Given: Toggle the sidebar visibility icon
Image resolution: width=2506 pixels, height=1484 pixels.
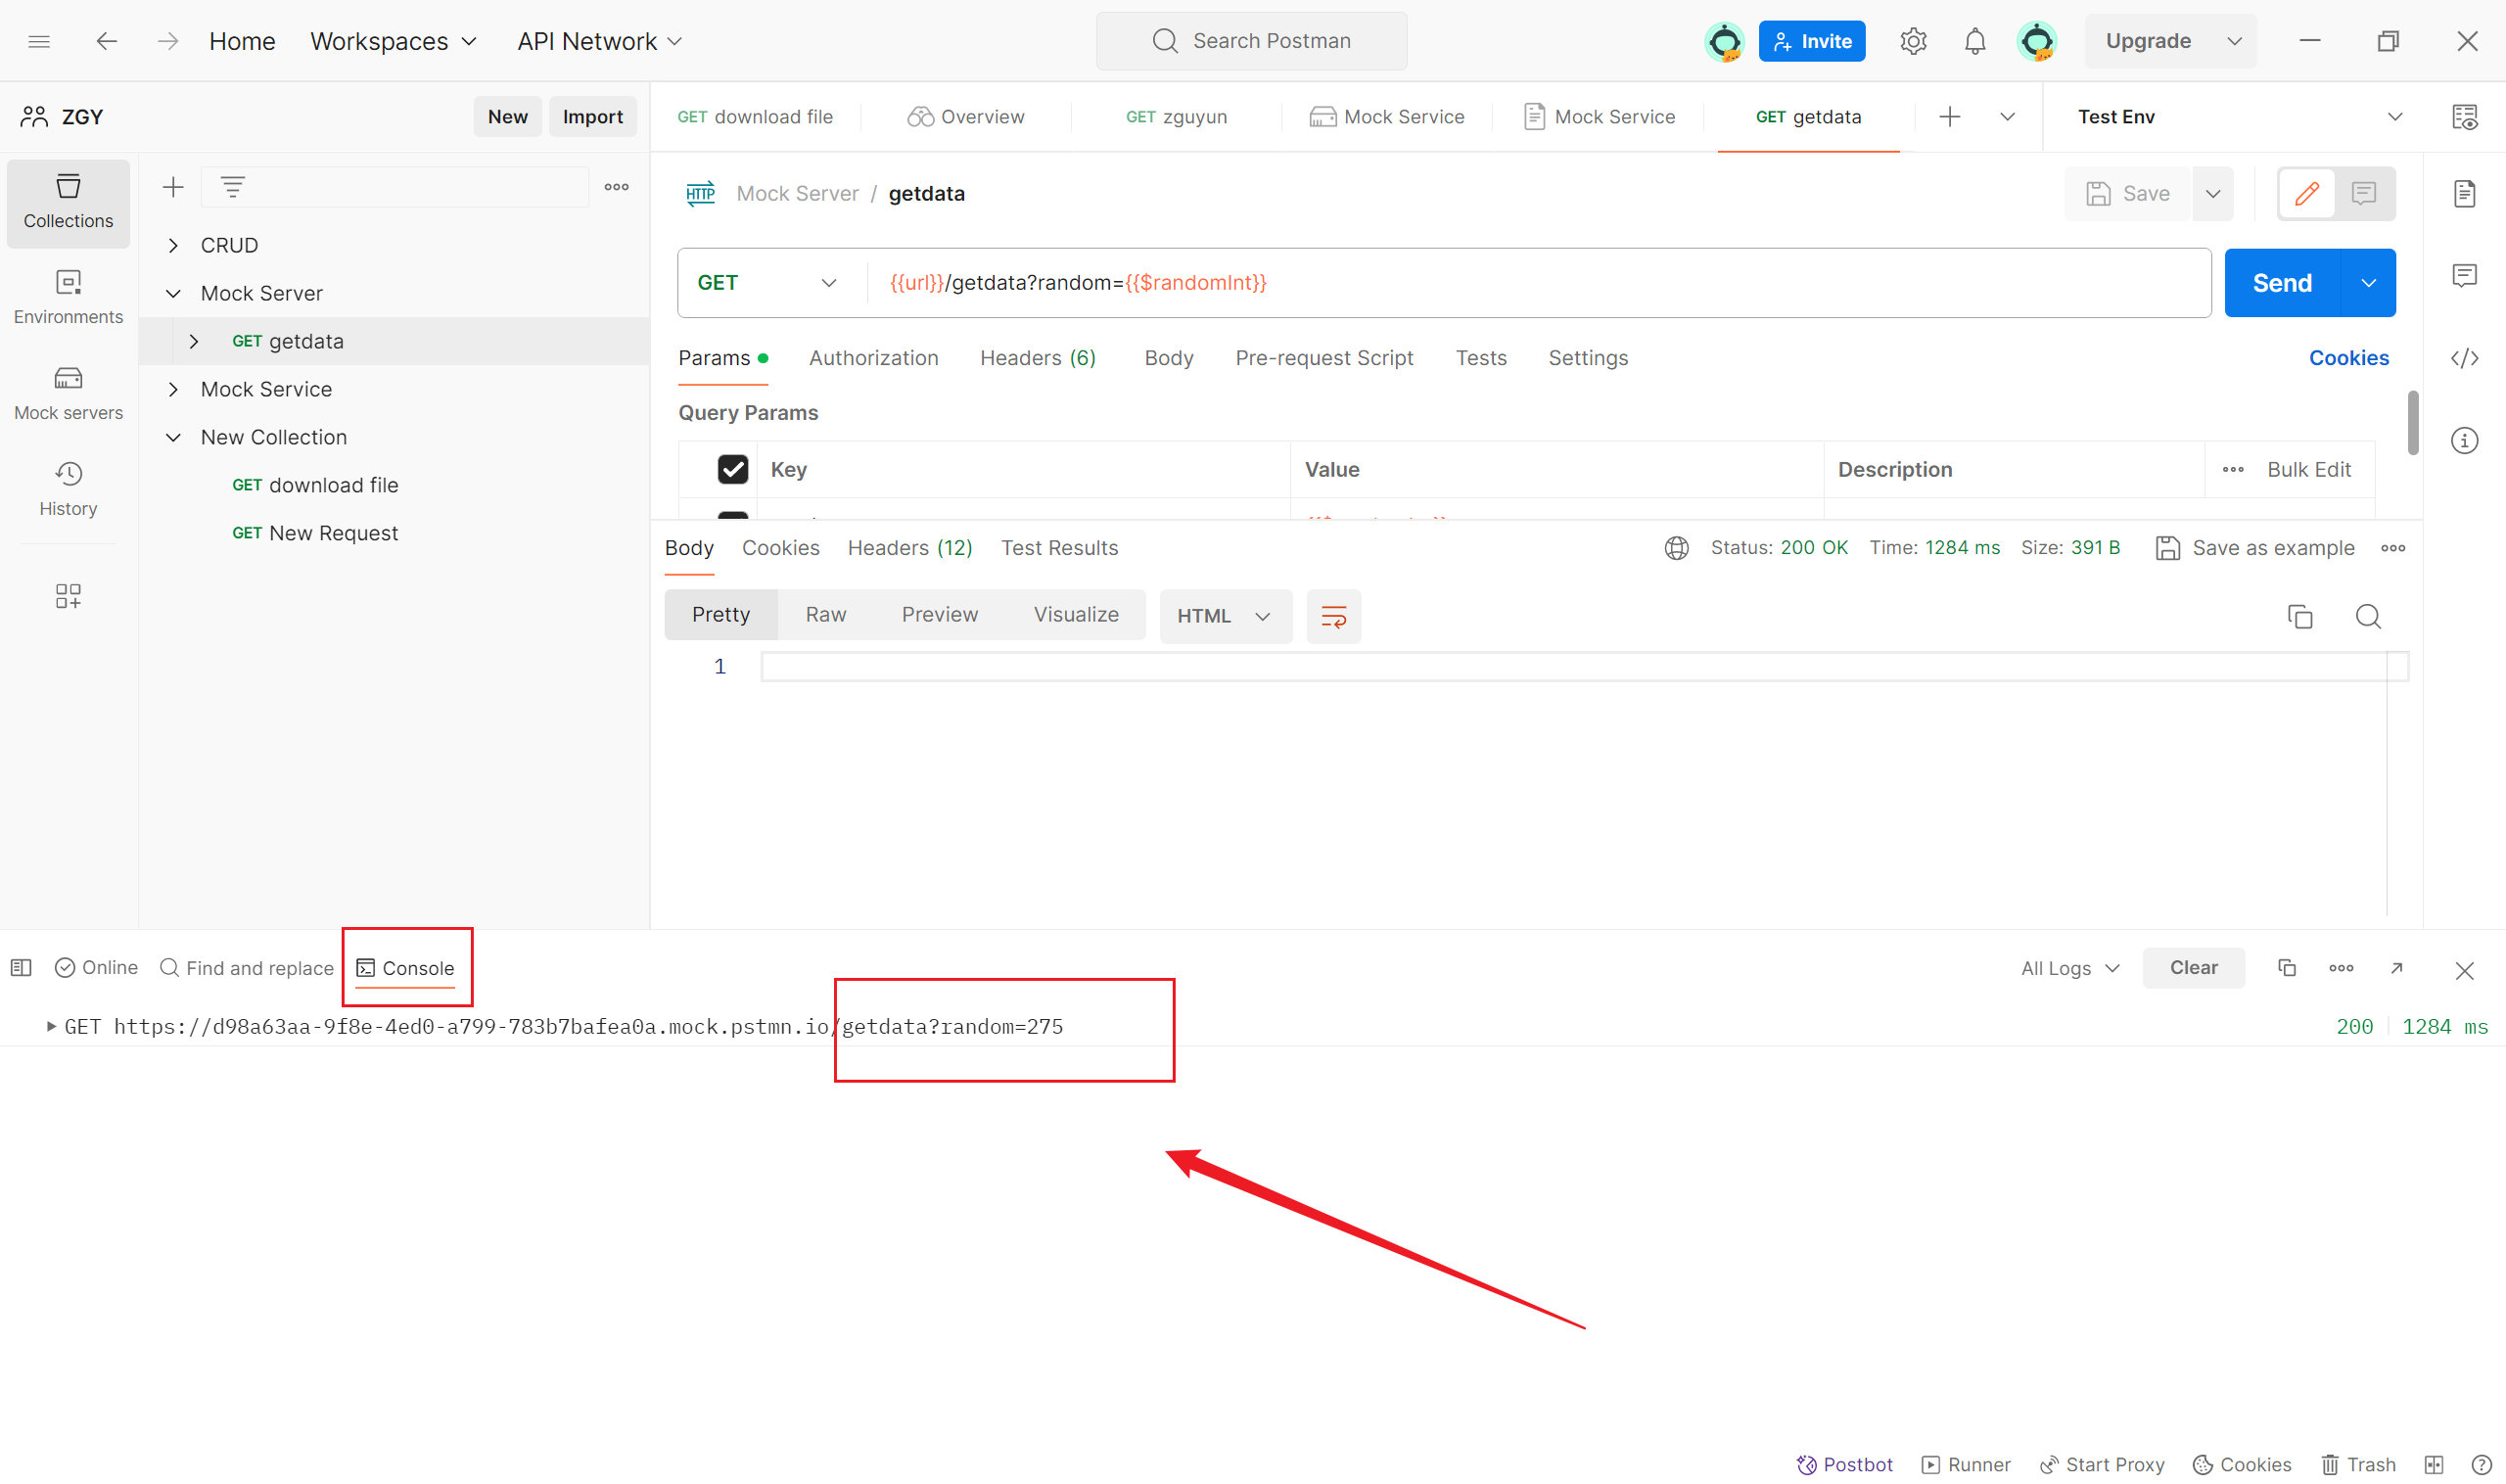Looking at the screenshot, I should click(x=21, y=968).
